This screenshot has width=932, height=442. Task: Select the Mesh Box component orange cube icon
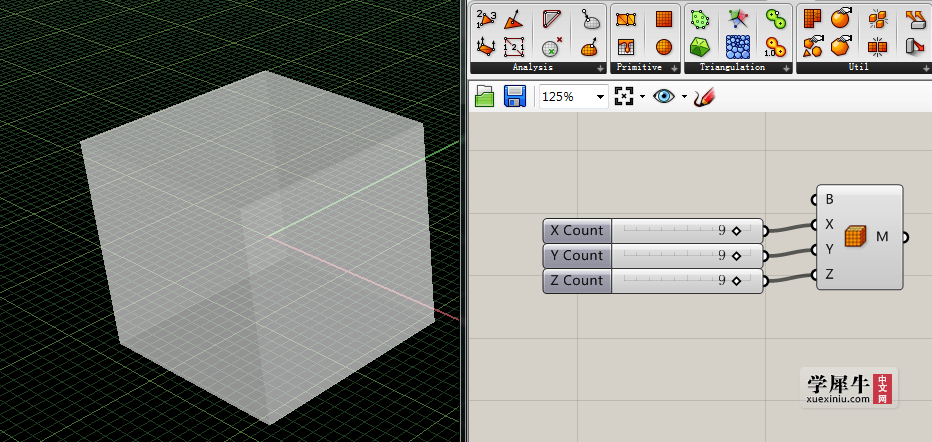click(855, 236)
